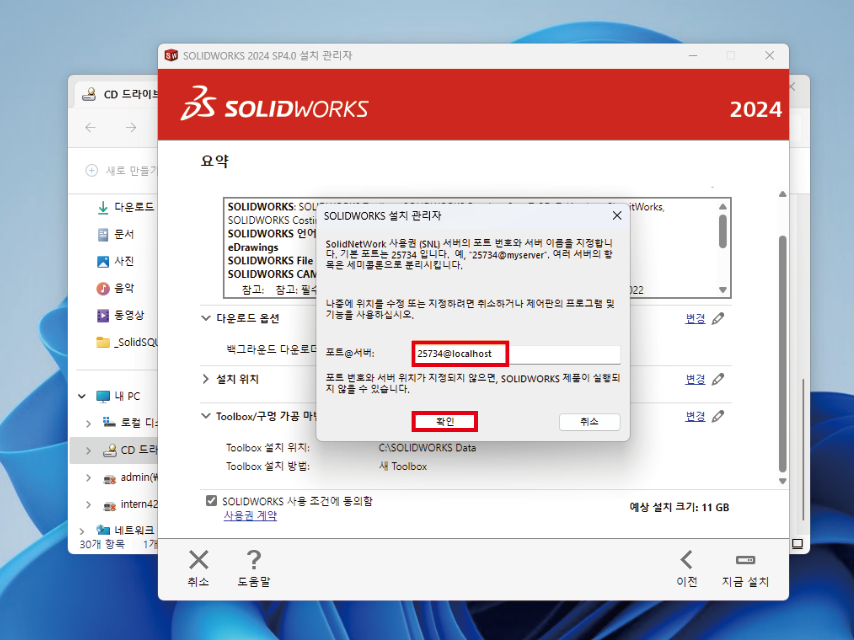Viewport: 854px width, 640px height.
Task: Toggle SOLIDWORKS 사용 조건에 동의함 checkbox
Action: point(211,501)
